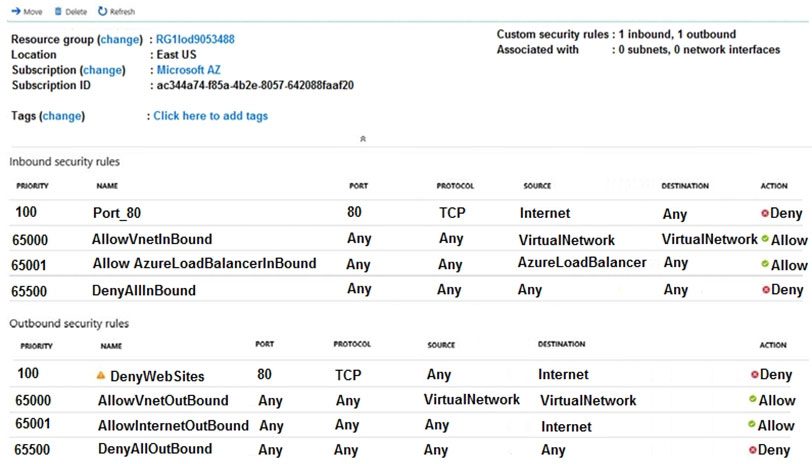Collapse the essentials section with double chevron
This screenshot has height=464, width=812.
pyautogui.click(x=363, y=139)
